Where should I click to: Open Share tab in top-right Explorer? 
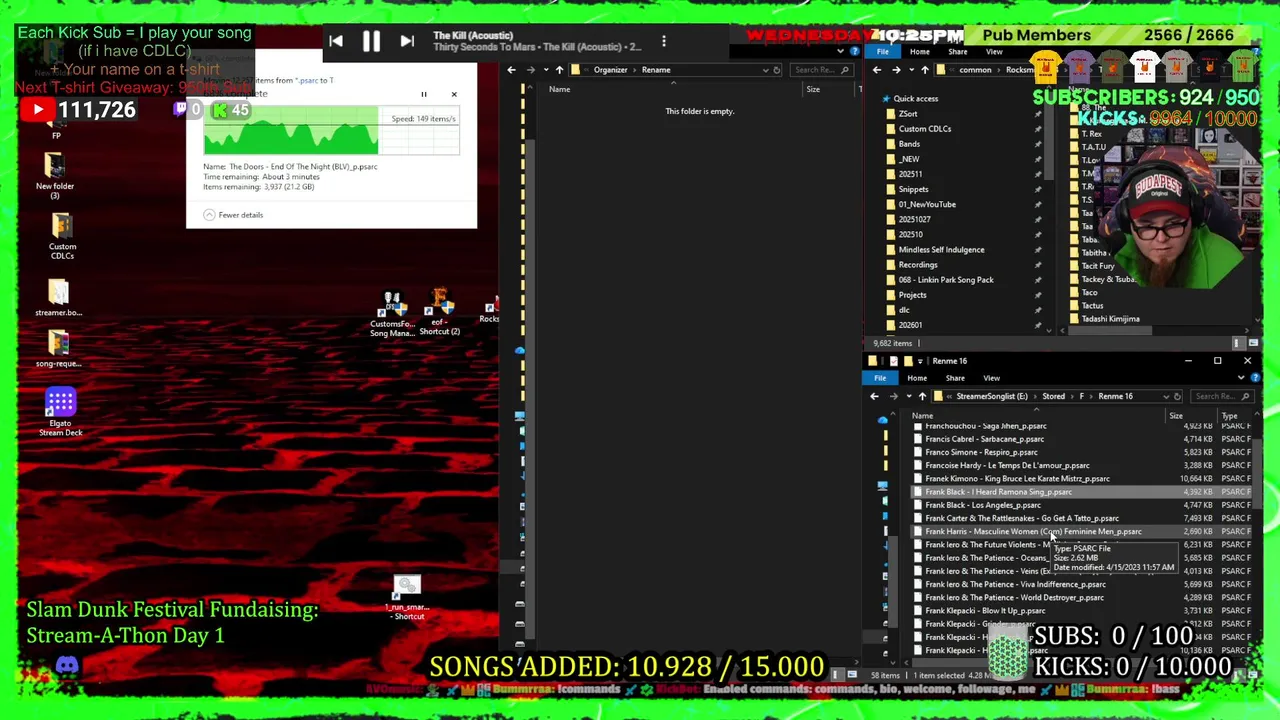[x=957, y=52]
